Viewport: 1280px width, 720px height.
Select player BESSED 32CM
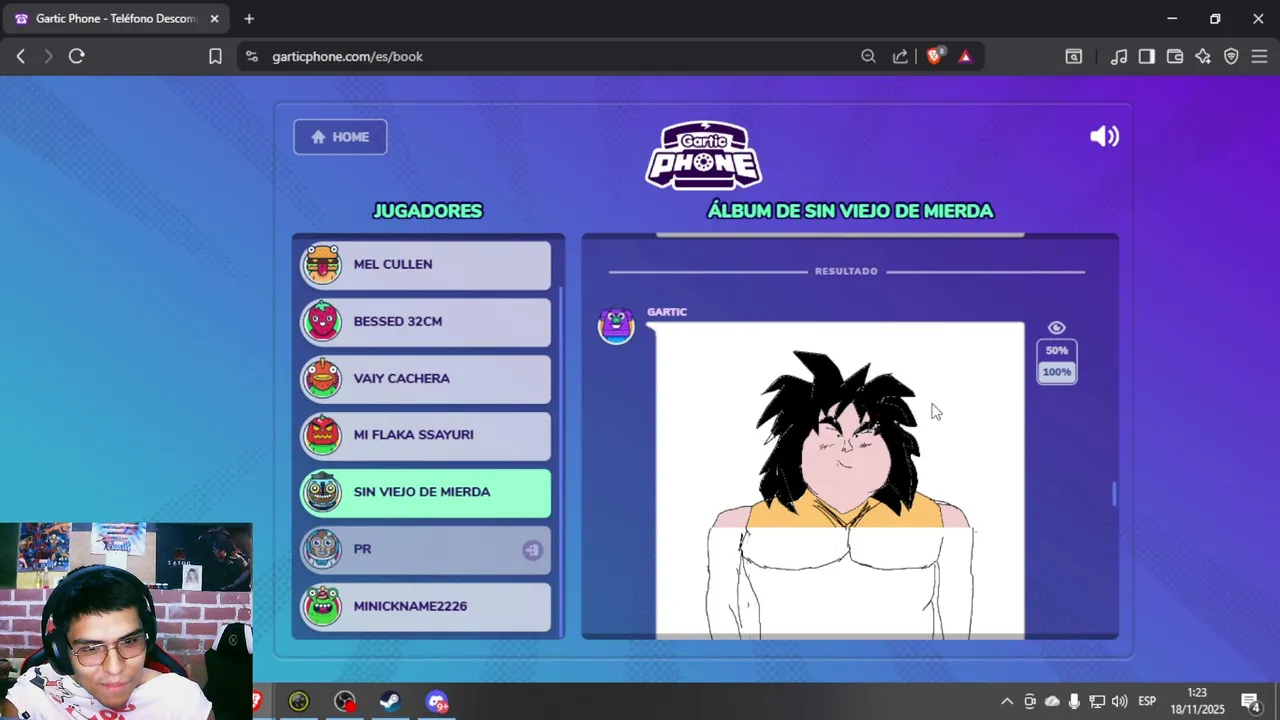[425, 322]
